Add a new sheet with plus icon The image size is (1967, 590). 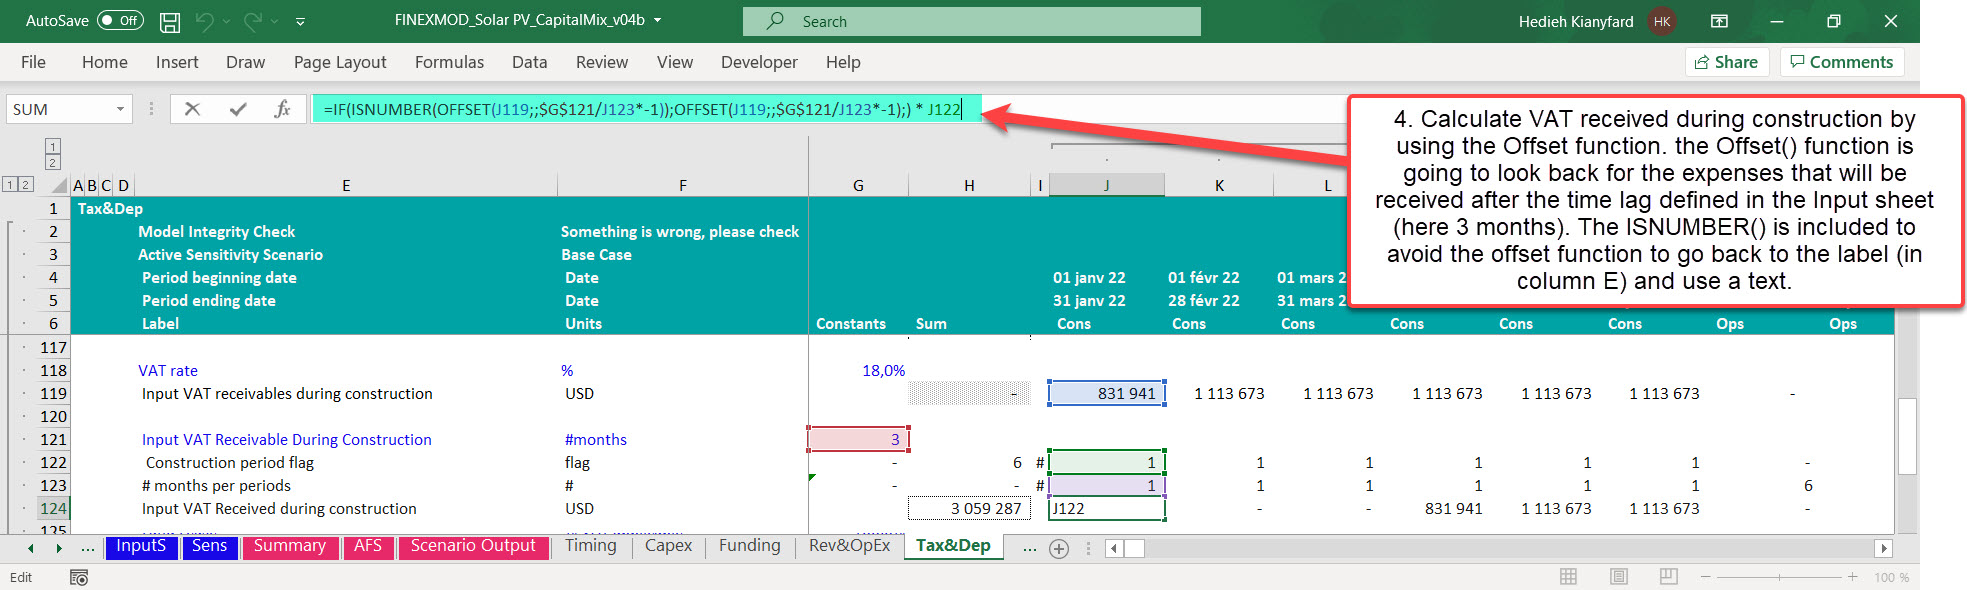click(x=1059, y=548)
